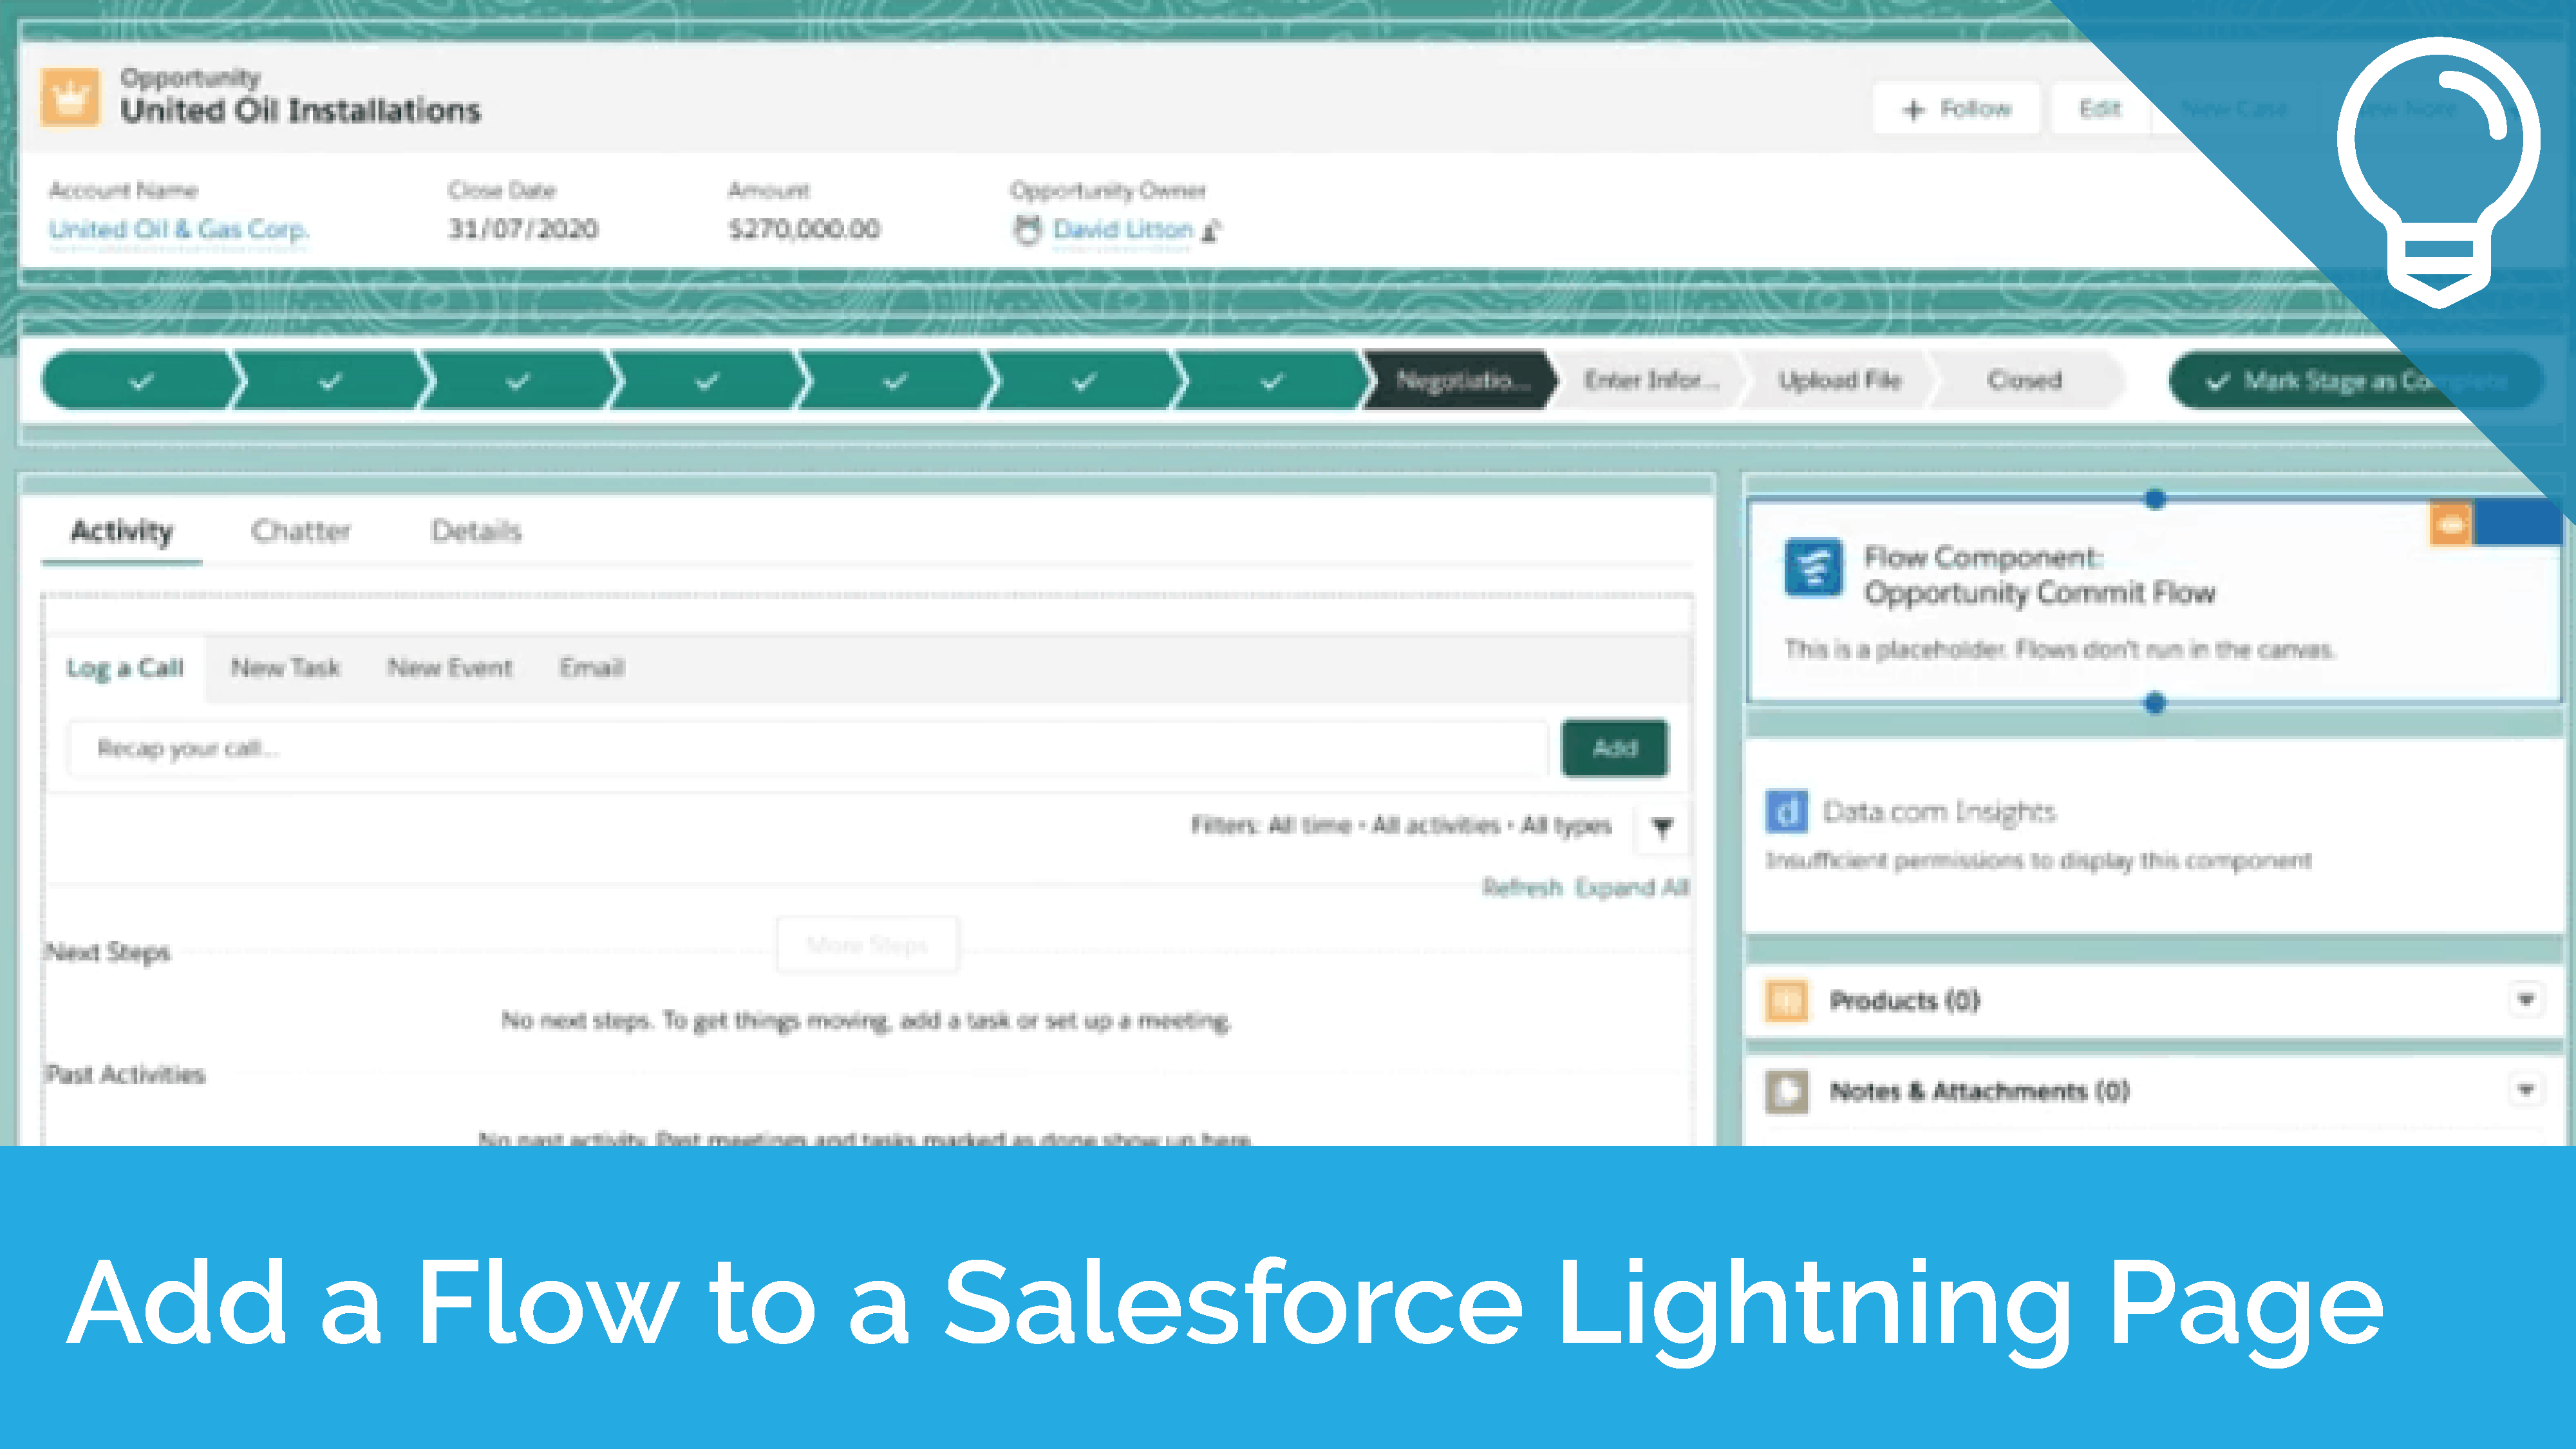Image resolution: width=2576 pixels, height=1449 pixels.
Task: Click the Past Activities section heading
Action: [126, 1075]
